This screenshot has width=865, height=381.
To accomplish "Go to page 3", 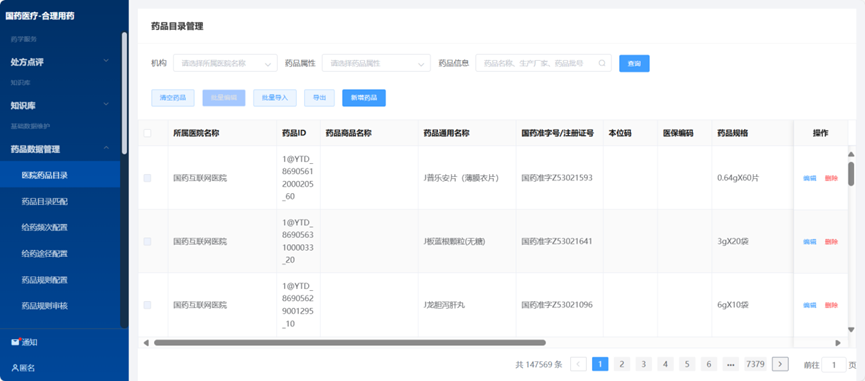I will click(x=643, y=364).
